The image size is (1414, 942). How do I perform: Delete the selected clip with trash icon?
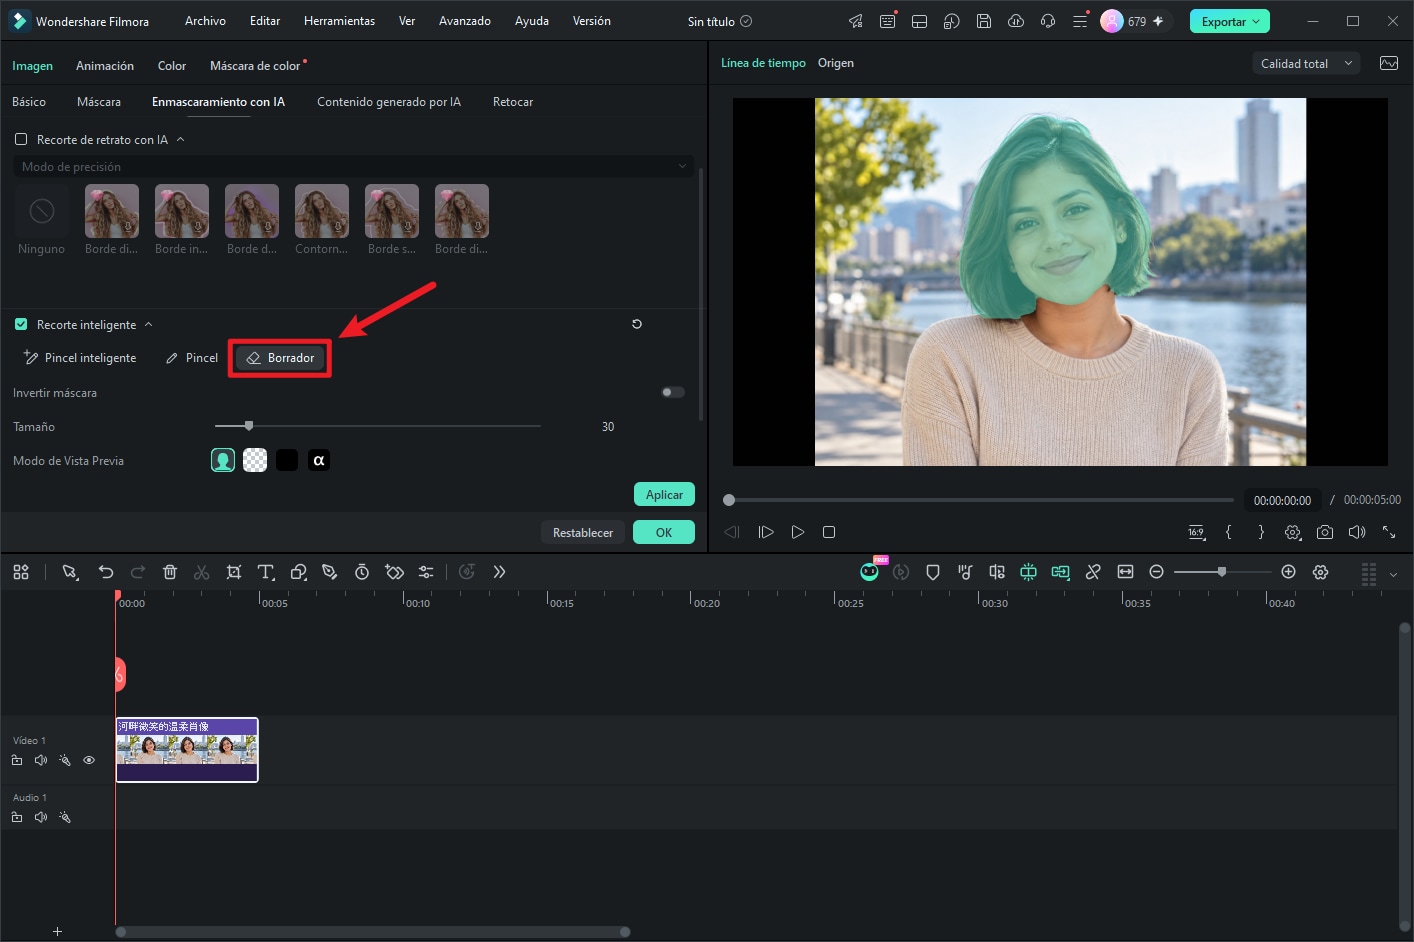click(170, 572)
